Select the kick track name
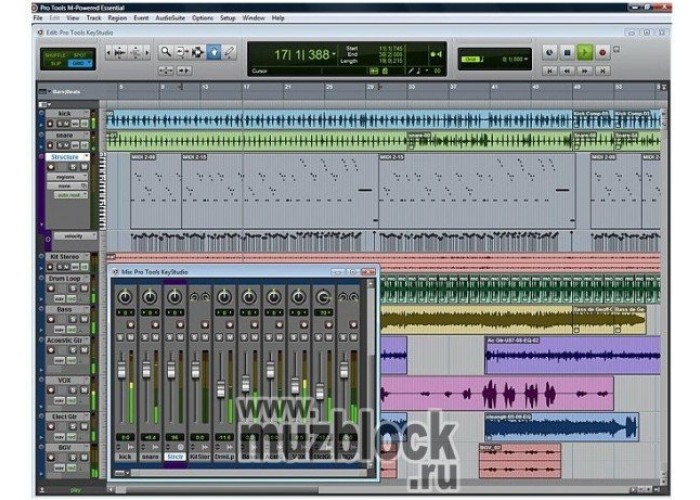Viewport: 700px width, 500px height. [65, 114]
